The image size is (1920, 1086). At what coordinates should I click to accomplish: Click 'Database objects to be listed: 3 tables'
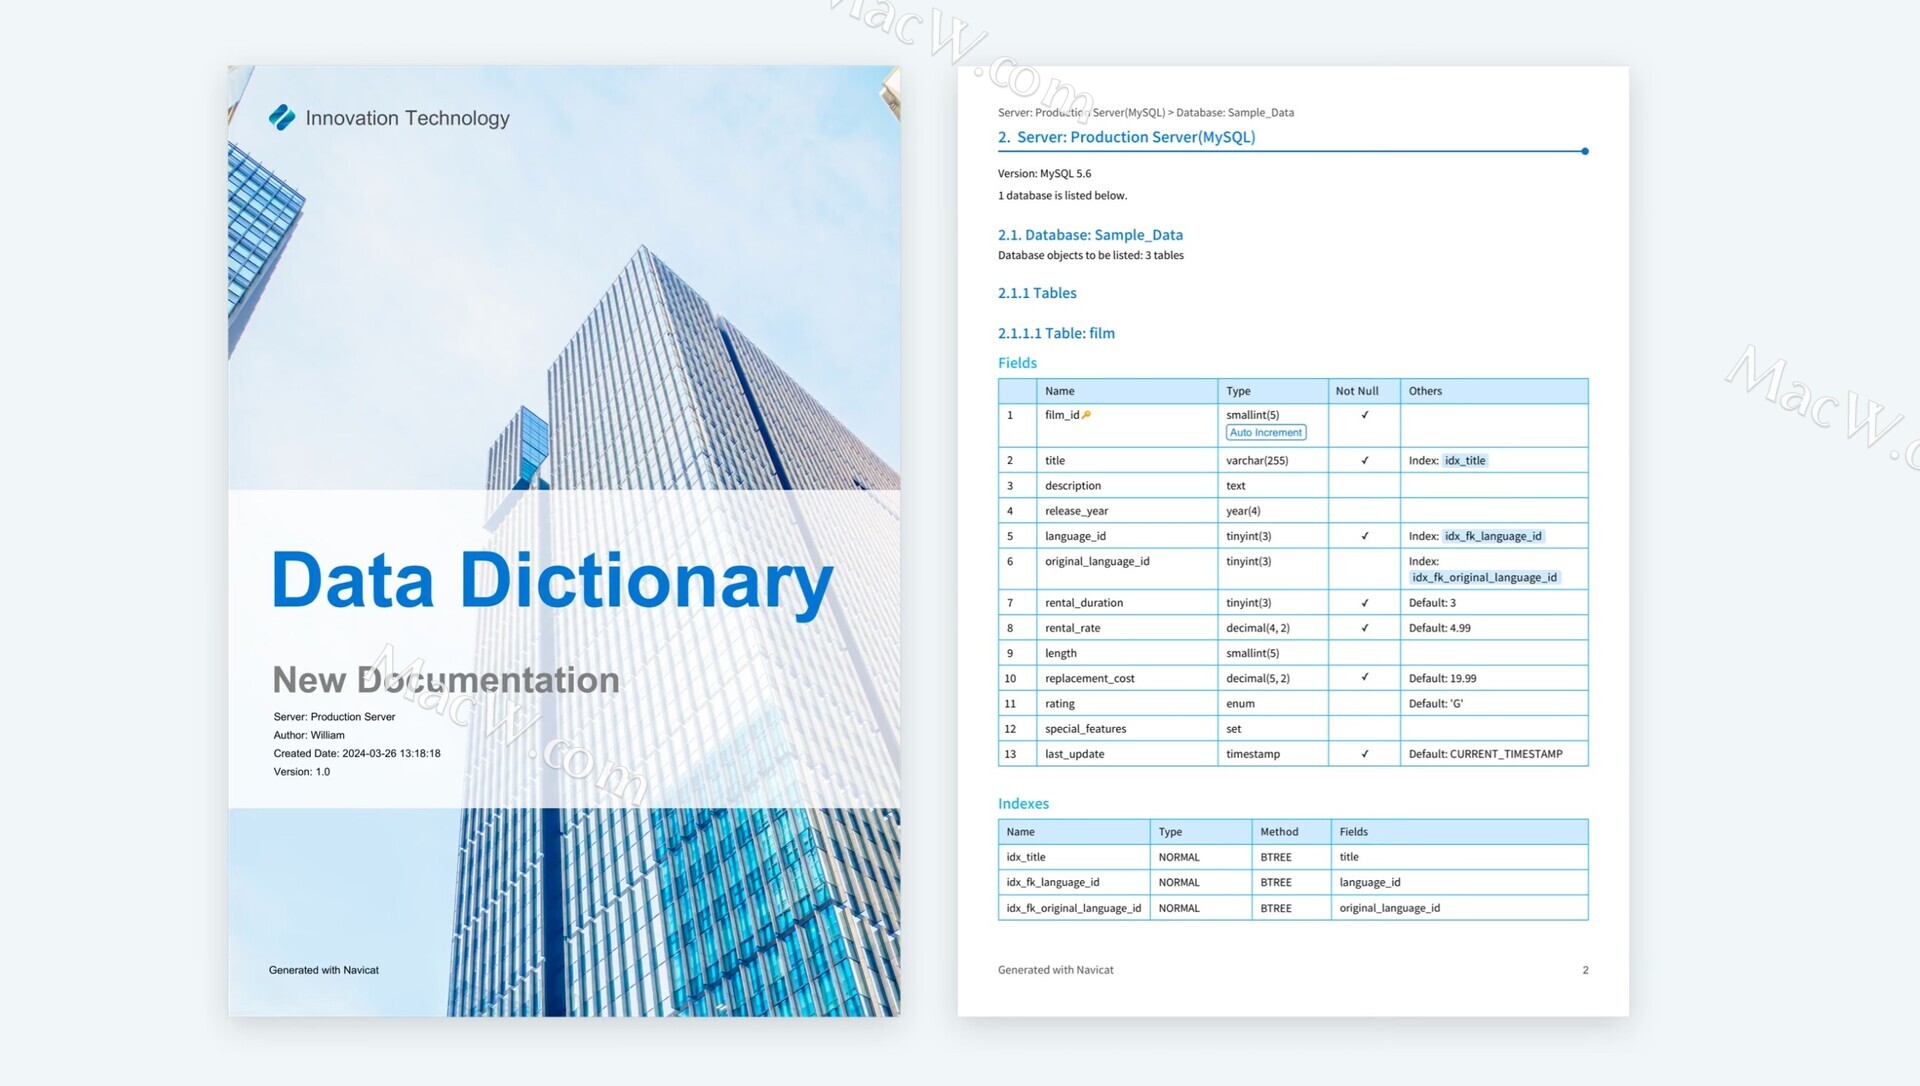point(1090,256)
